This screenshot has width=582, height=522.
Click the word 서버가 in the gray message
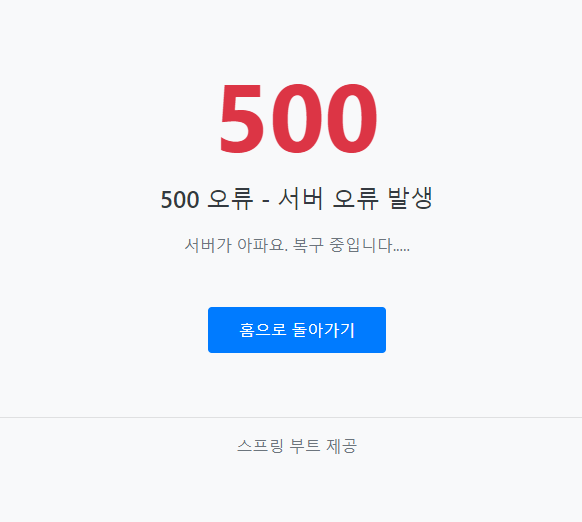pyautogui.click(x=208, y=245)
